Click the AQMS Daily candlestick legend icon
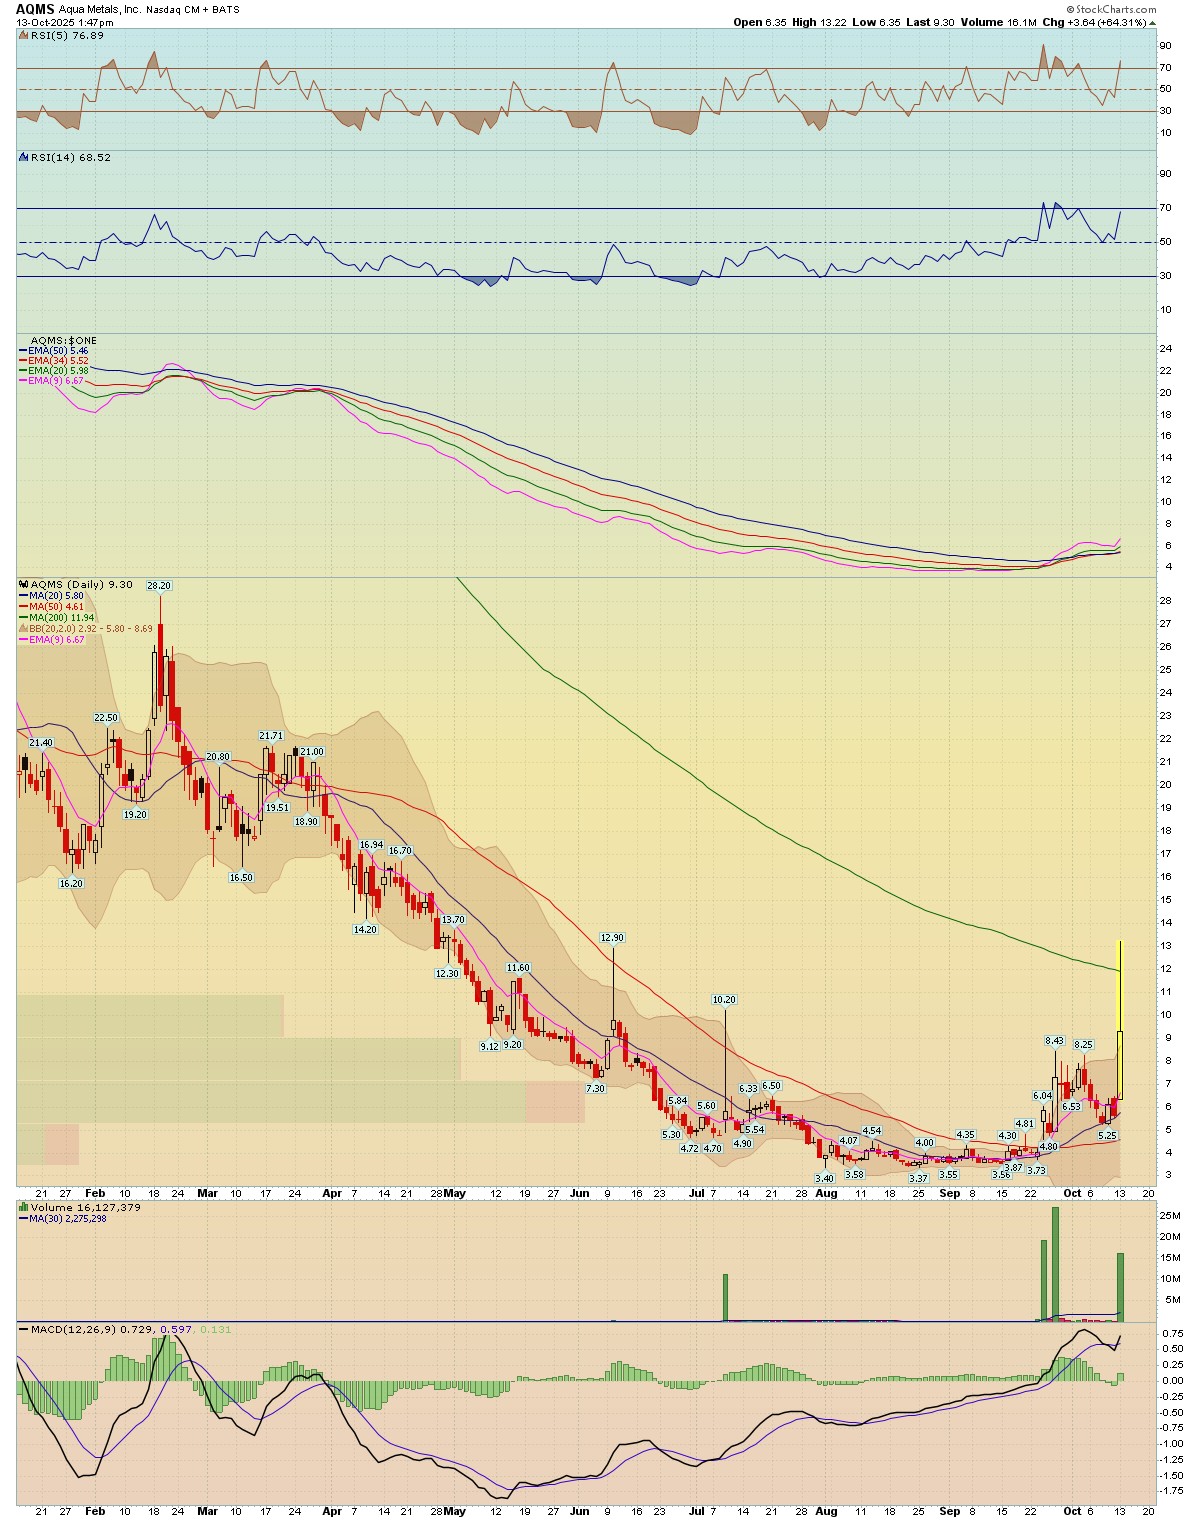 pyautogui.click(x=24, y=584)
